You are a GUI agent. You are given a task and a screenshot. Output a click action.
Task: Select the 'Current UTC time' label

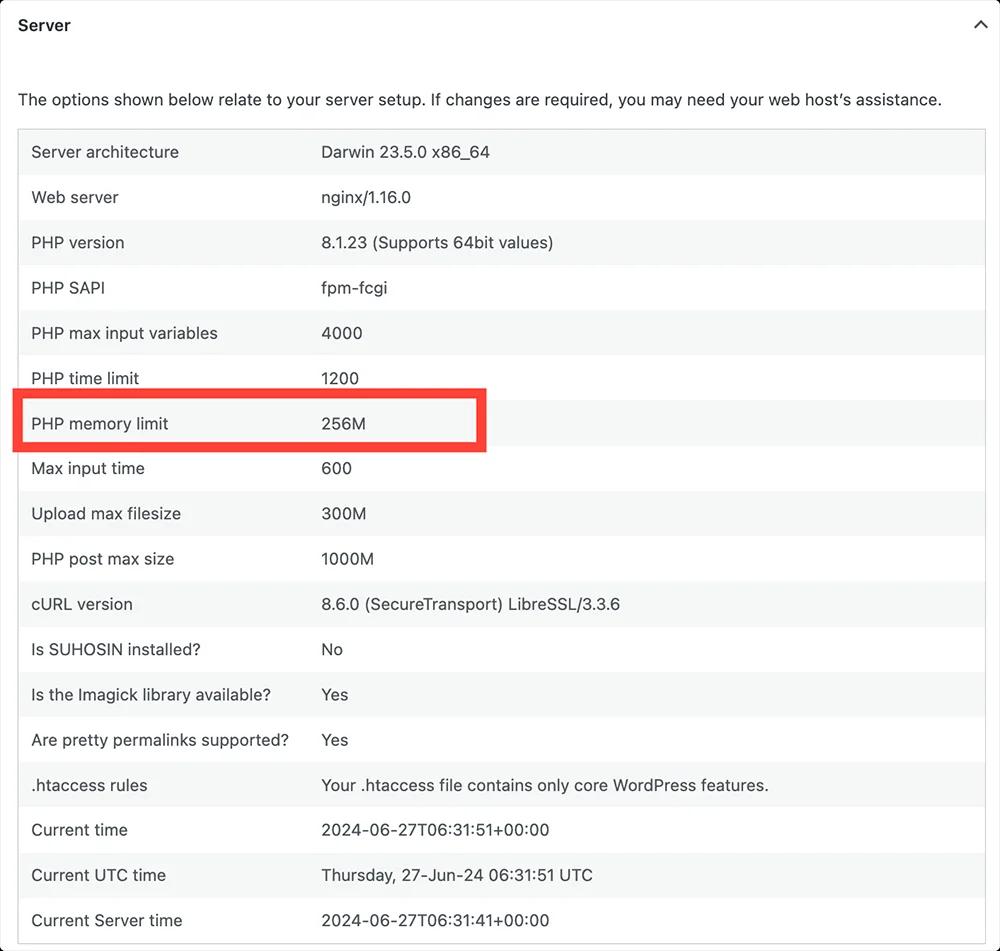click(98, 876)
